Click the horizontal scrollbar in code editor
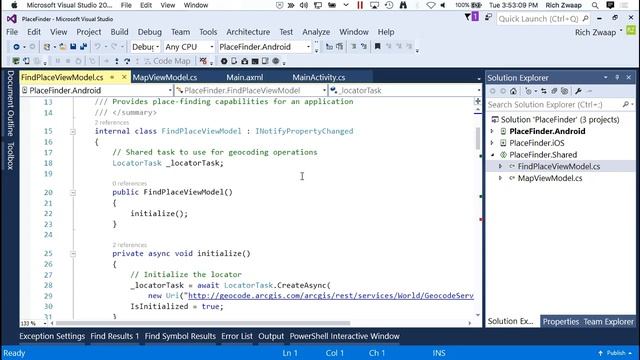The image size is (640, 360). [x=203, y=323]
